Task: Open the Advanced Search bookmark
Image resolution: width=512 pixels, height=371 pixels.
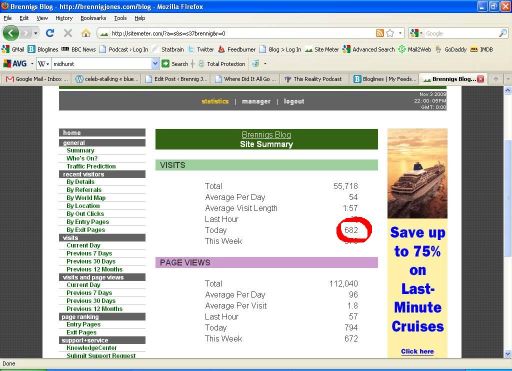Action: (x=369, y=49)
